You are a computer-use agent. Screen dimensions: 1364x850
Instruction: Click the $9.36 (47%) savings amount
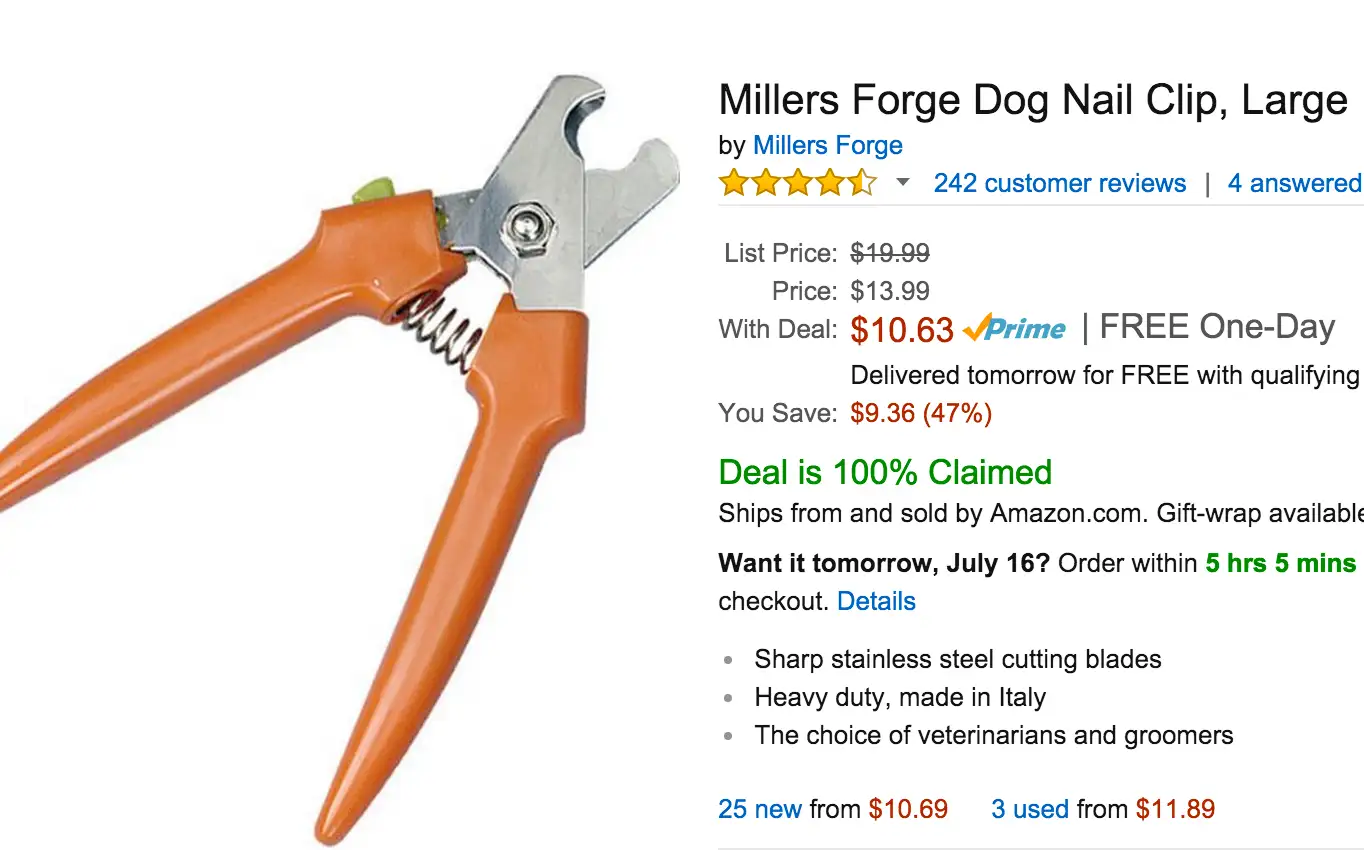click(920, 413)
